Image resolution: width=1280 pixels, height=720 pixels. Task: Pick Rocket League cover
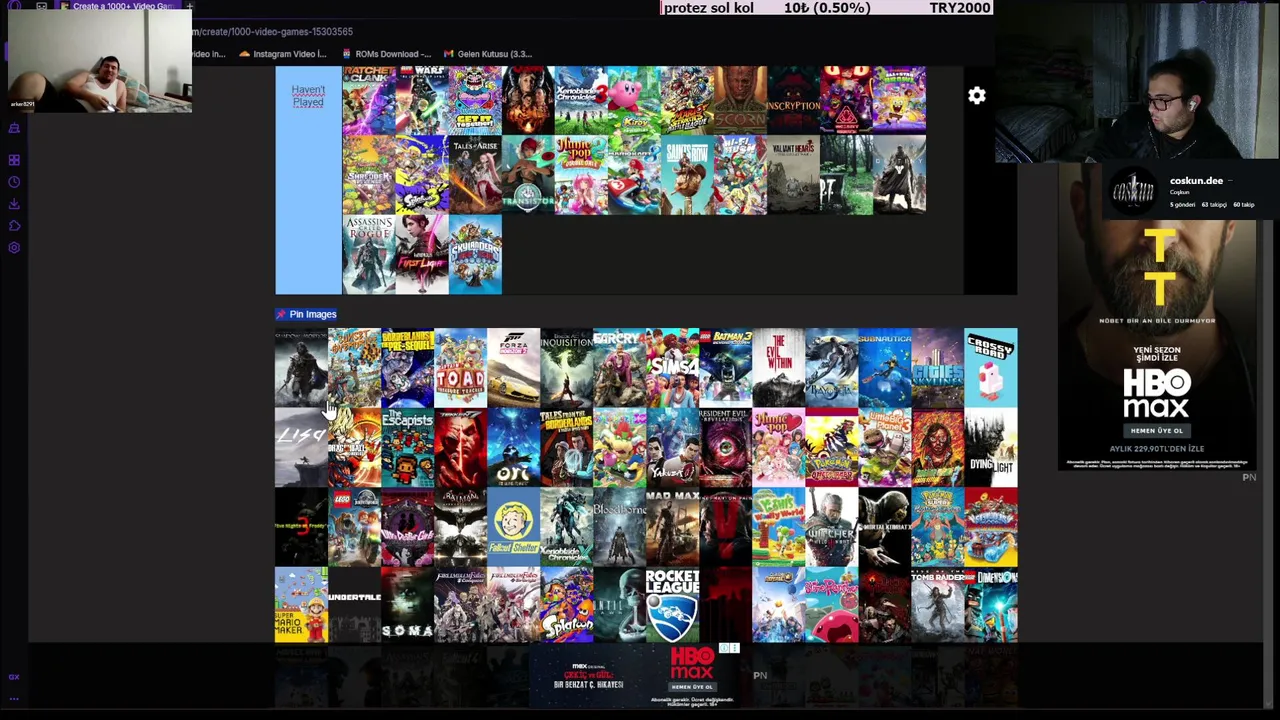(x=672, y=605)
